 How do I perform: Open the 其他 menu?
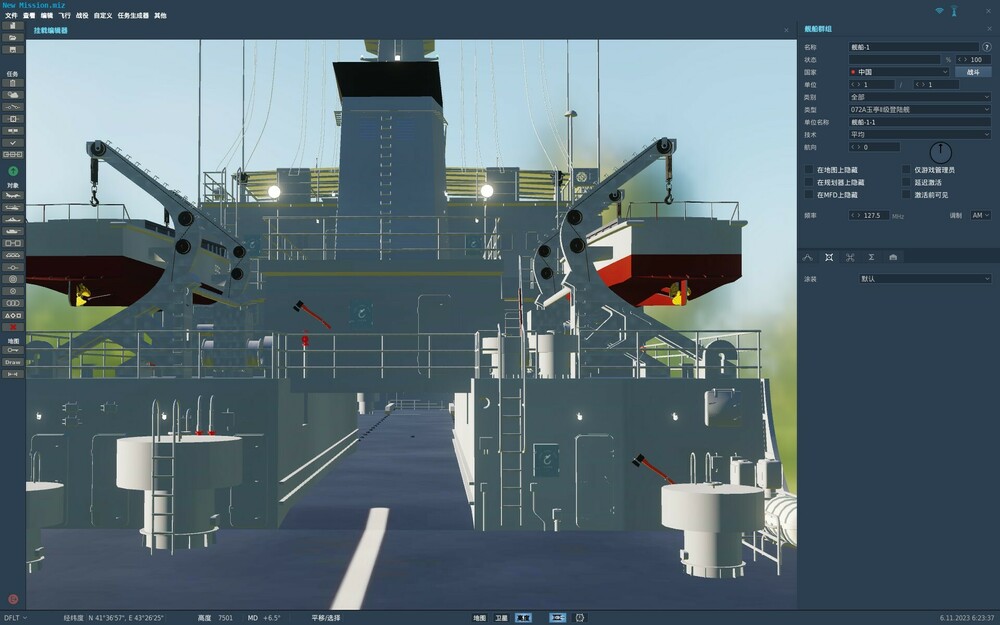(x=160, y=15)
